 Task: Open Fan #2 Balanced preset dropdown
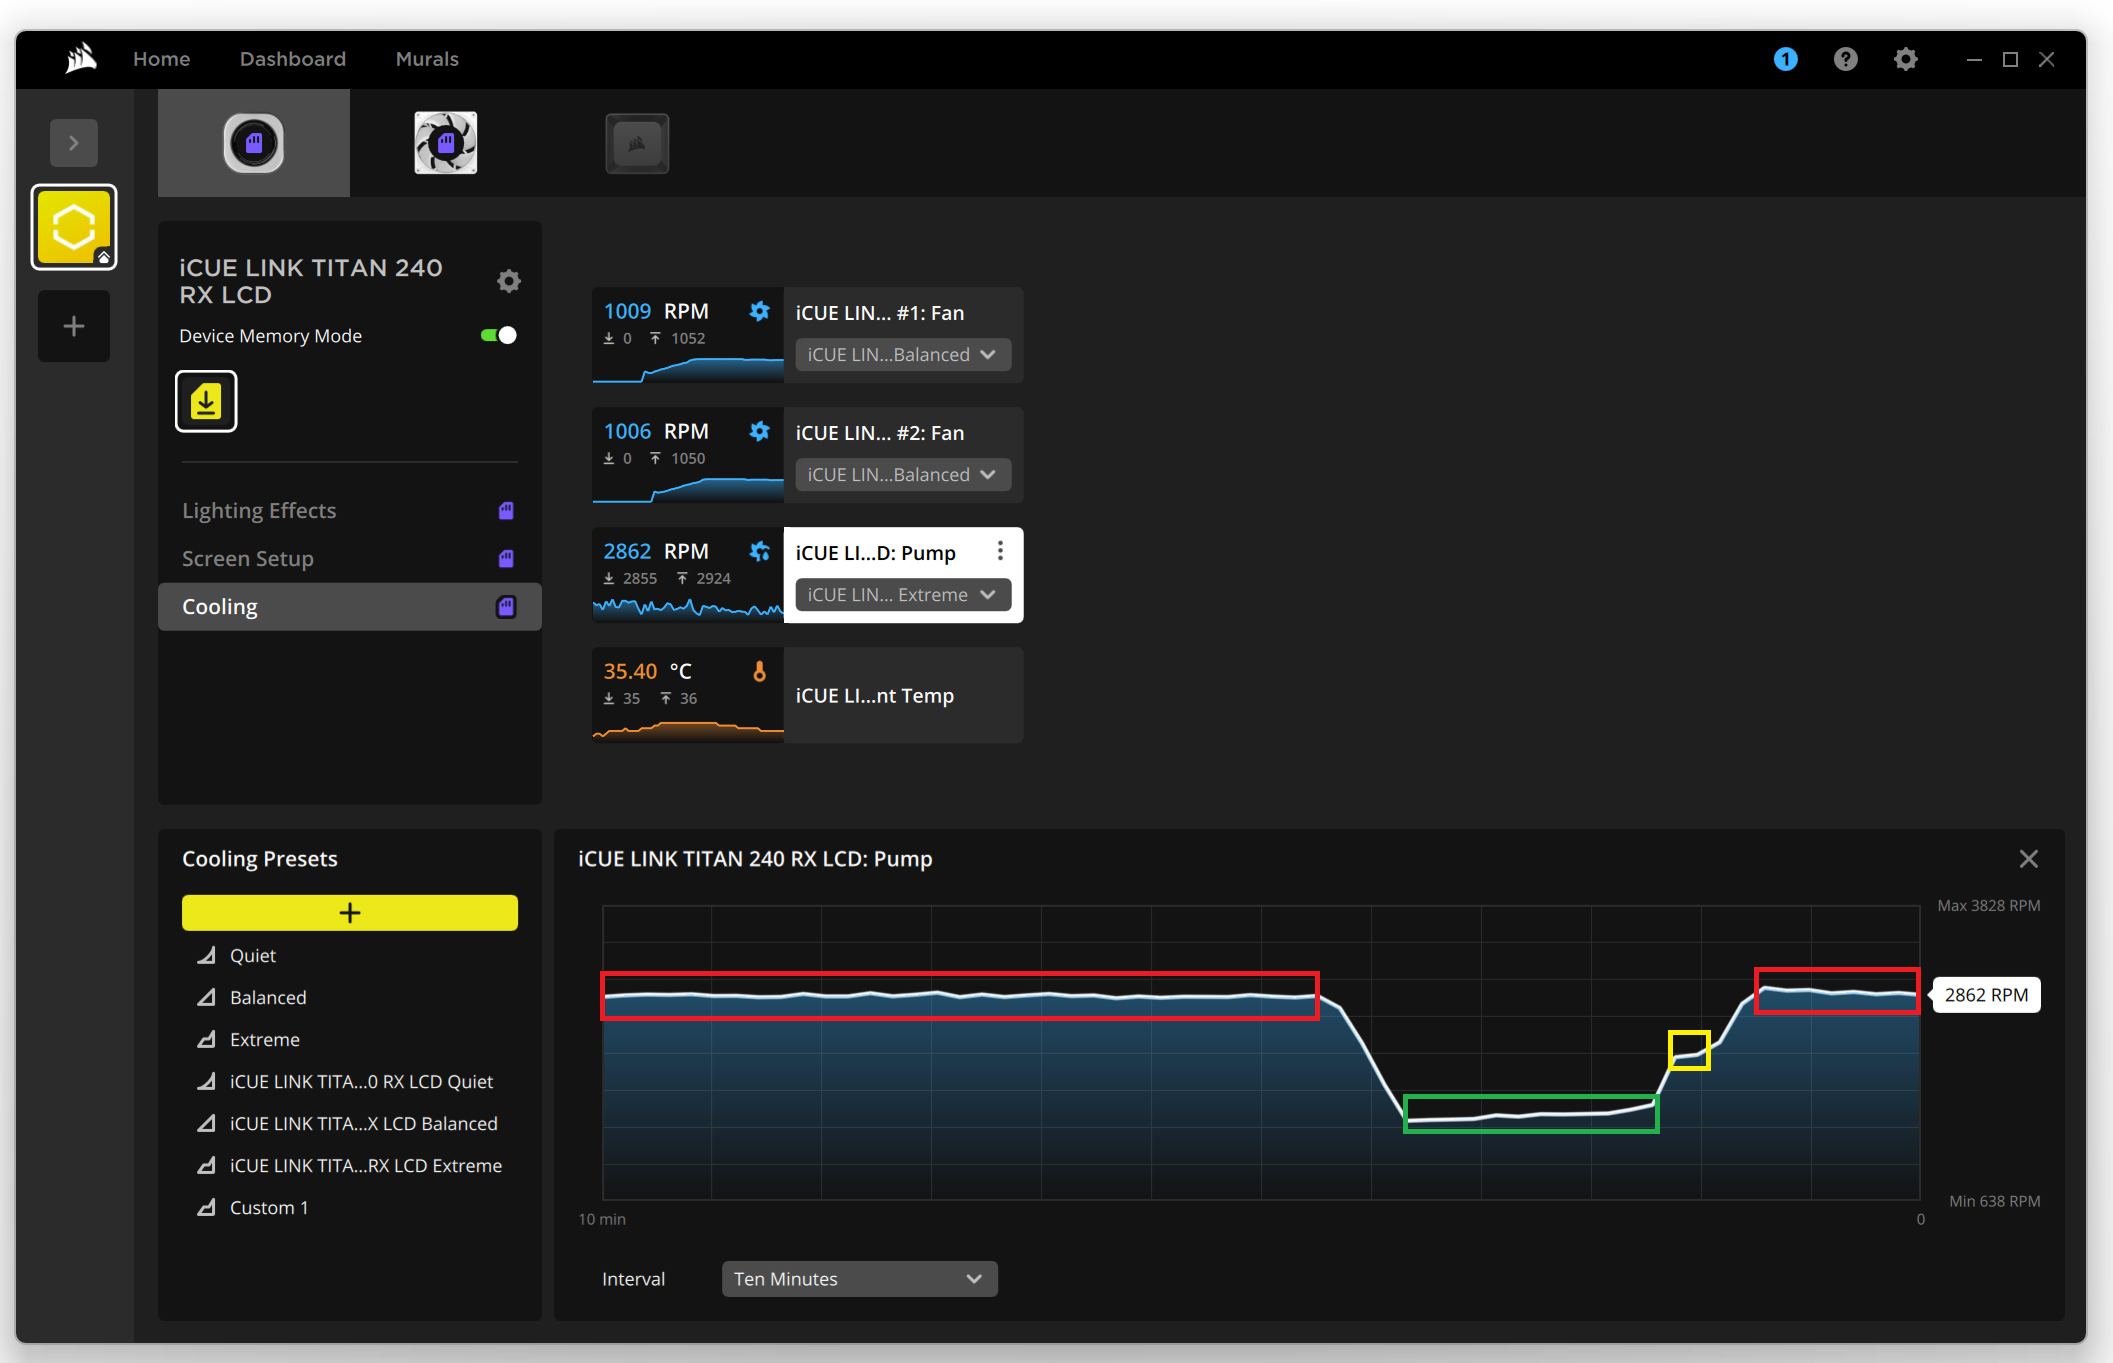[903, 475]
